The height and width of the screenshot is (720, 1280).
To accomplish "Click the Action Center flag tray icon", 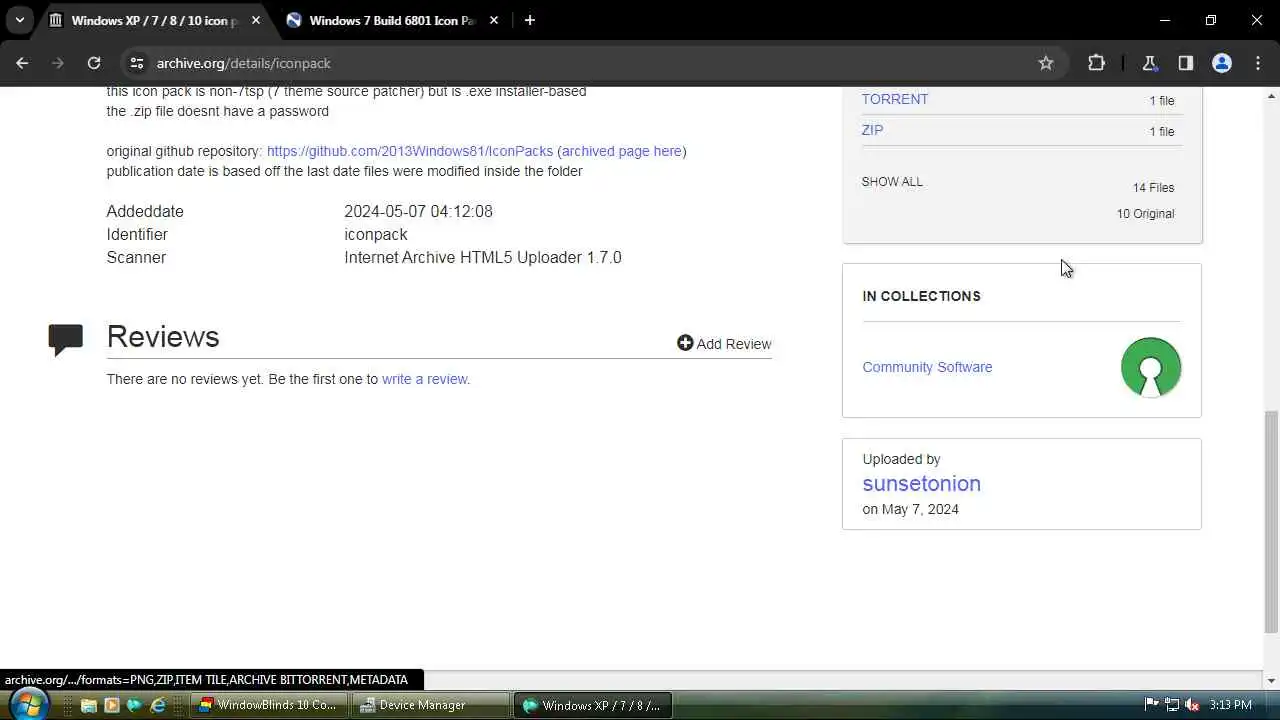I will (1151, 705).
